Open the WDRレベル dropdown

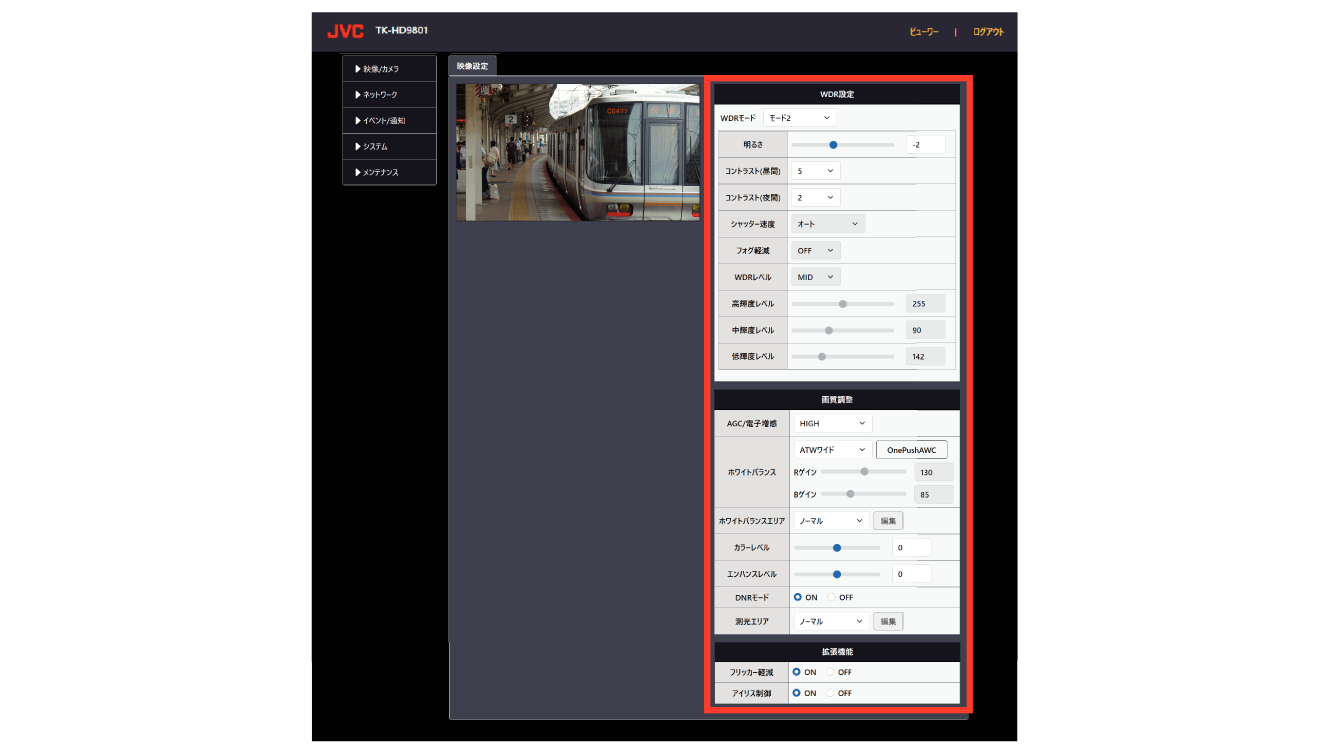(816, 277)
